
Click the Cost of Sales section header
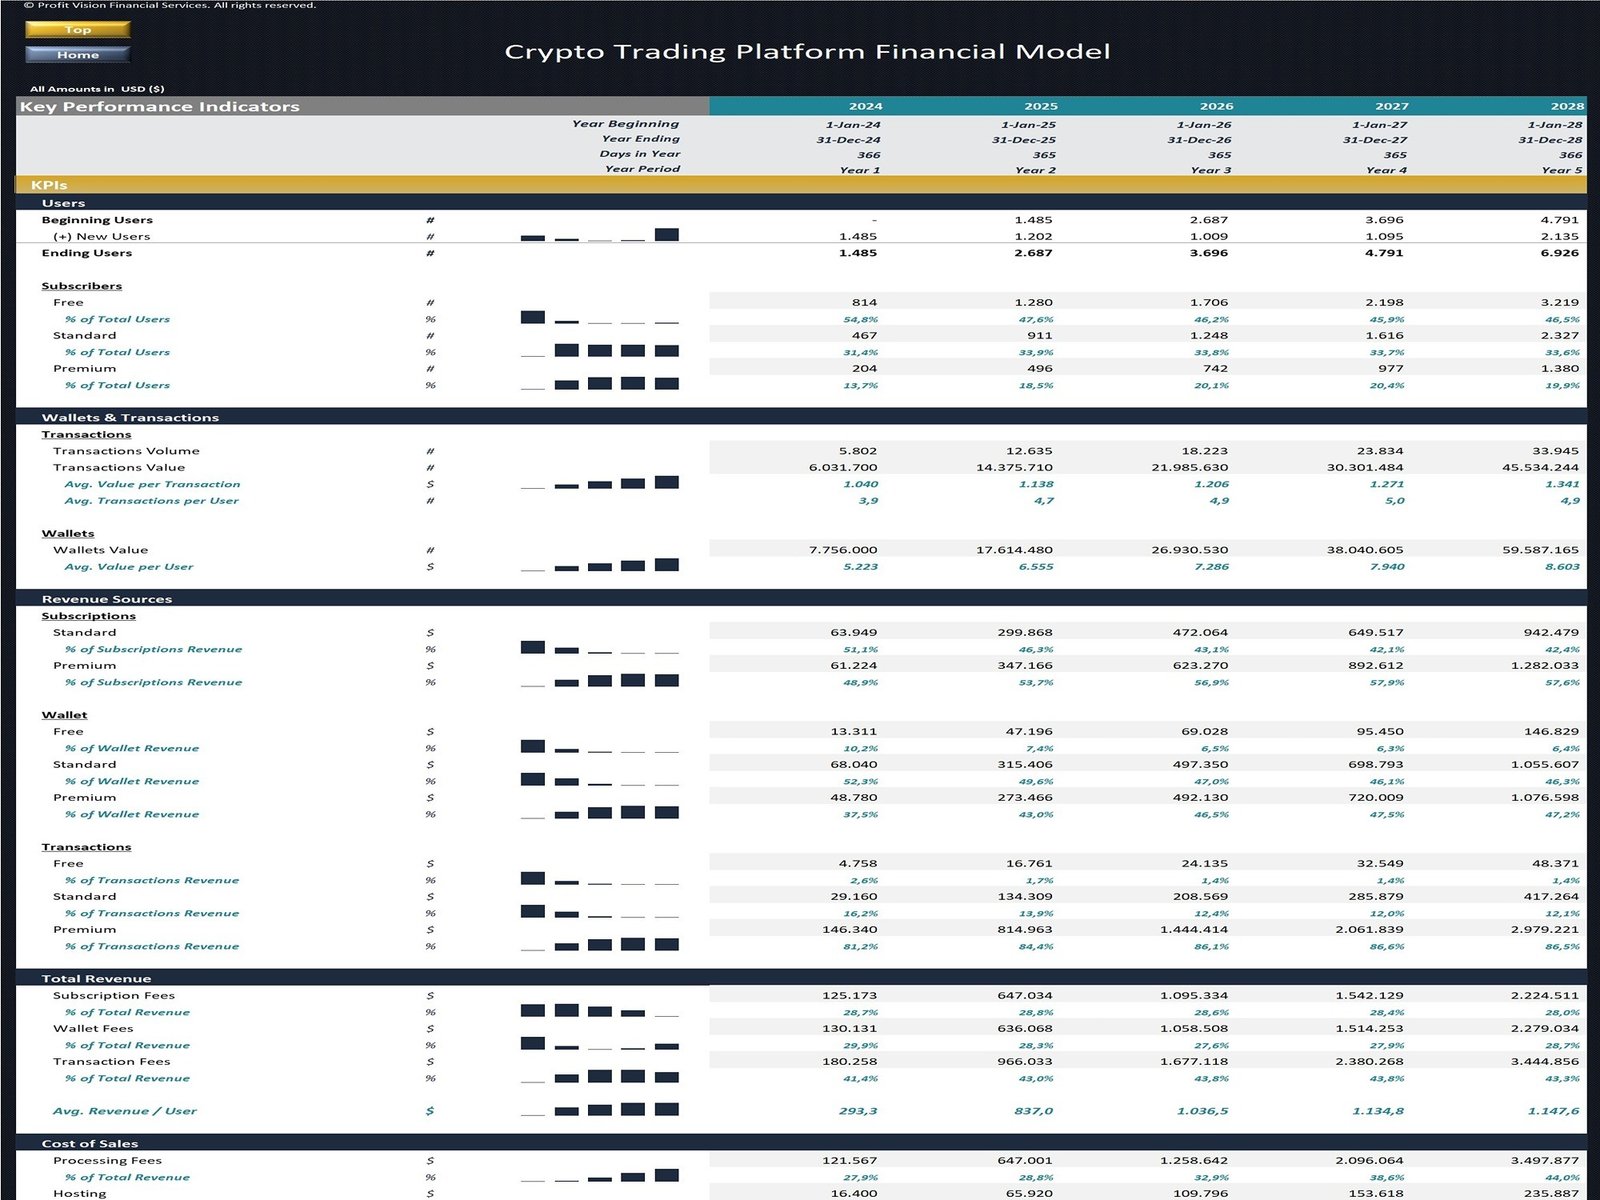click(x=90, y=1143)
